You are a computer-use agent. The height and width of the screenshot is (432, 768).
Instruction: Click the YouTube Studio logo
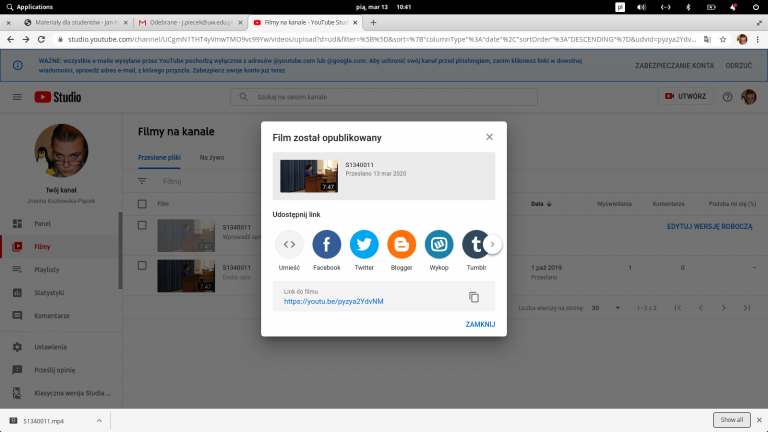coord(58,97)
